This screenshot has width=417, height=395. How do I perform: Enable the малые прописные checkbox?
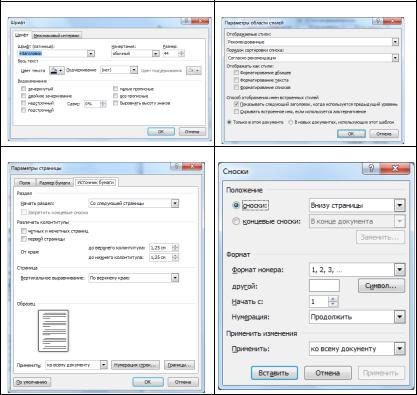pyautogui.click(x=116, y=89)
